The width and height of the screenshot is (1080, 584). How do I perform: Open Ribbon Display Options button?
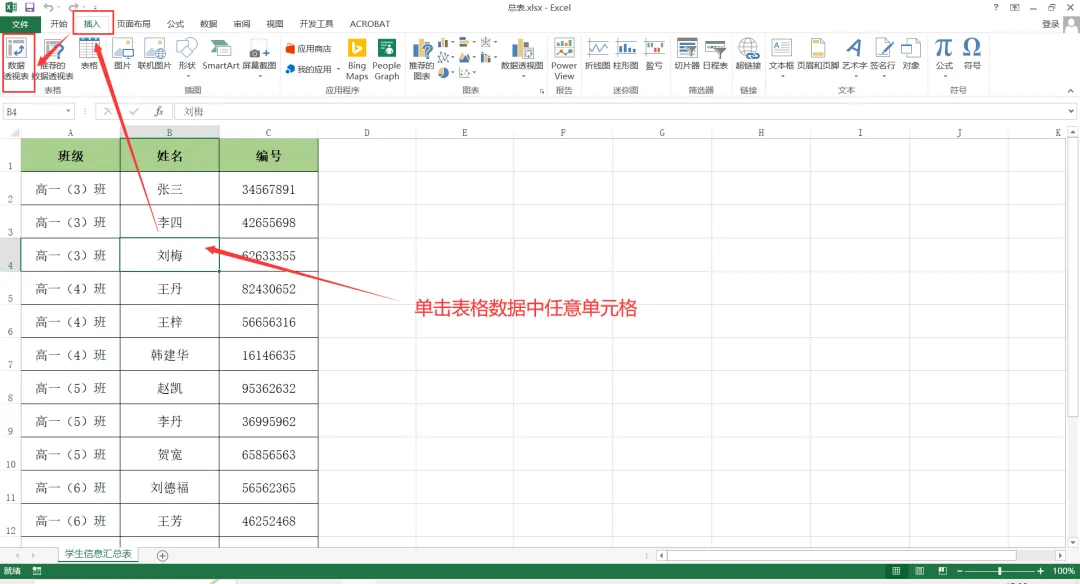click(x=1015, y=8)
